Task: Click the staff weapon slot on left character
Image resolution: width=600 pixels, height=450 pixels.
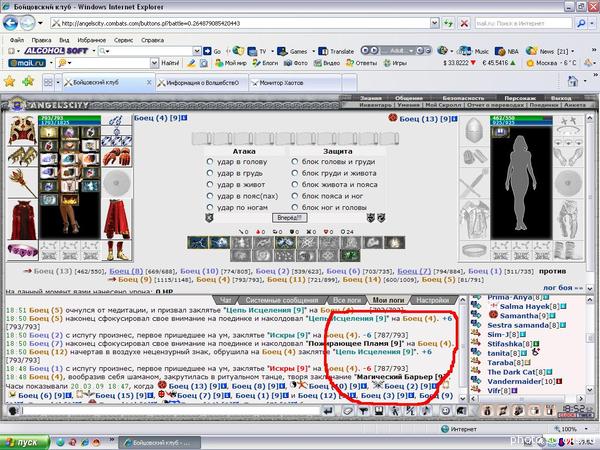Action: pyautogui.click(x=23, y=183)
